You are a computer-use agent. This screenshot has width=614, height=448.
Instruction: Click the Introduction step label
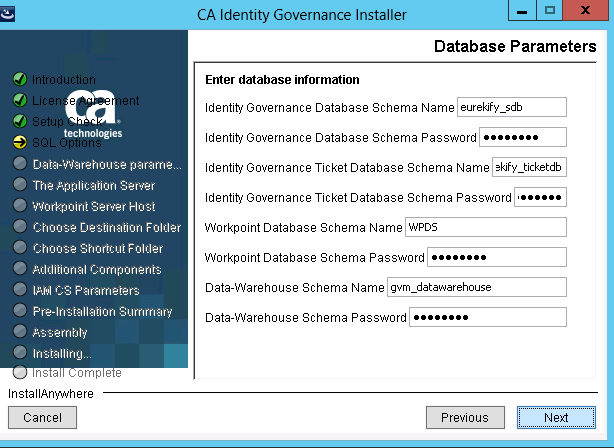[64, 79]
